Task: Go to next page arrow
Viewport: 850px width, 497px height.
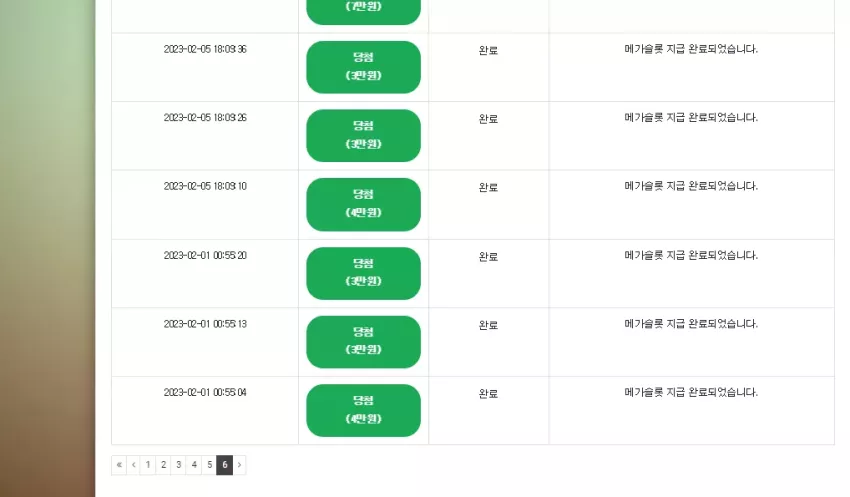Action: click(x=239, y=464)
